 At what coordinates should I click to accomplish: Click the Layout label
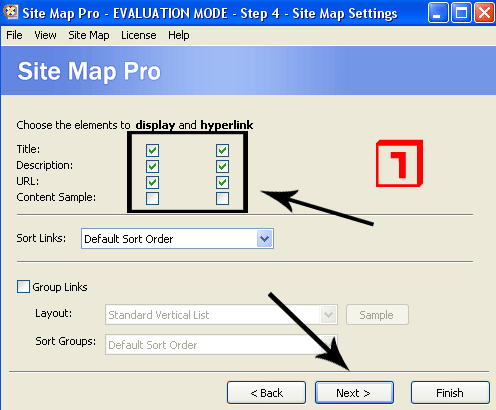54,313
